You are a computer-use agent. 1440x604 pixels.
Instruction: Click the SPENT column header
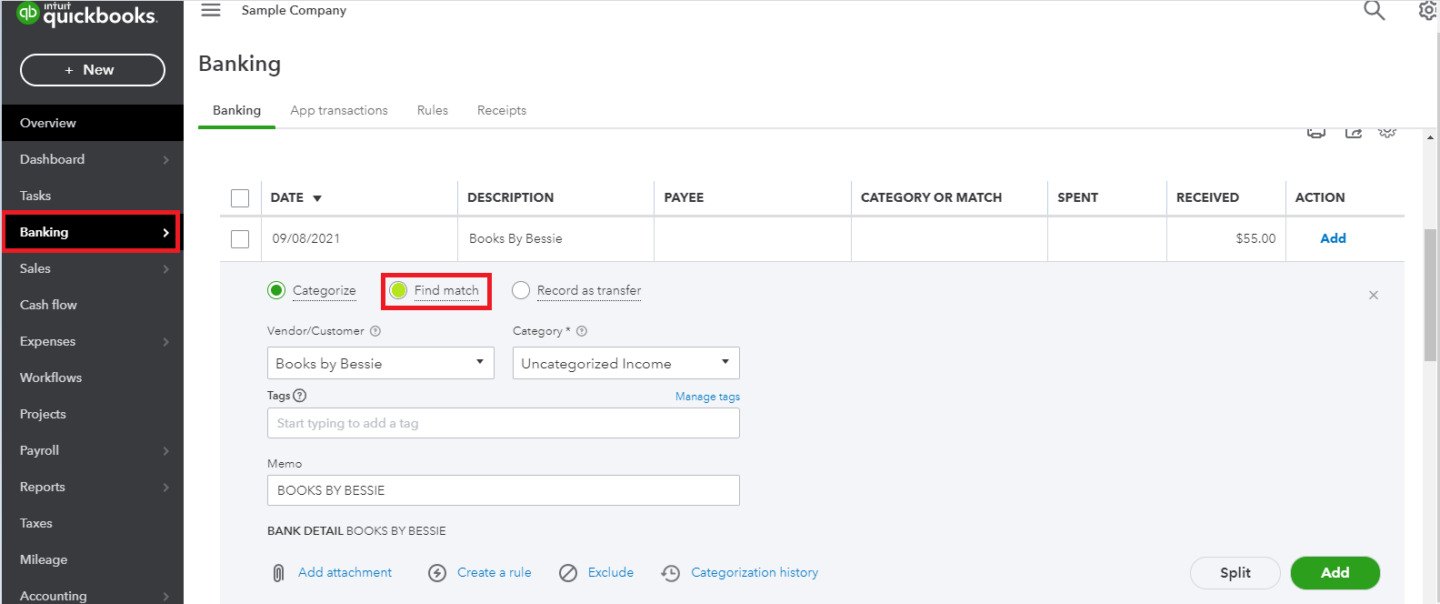pos(1078,198)
